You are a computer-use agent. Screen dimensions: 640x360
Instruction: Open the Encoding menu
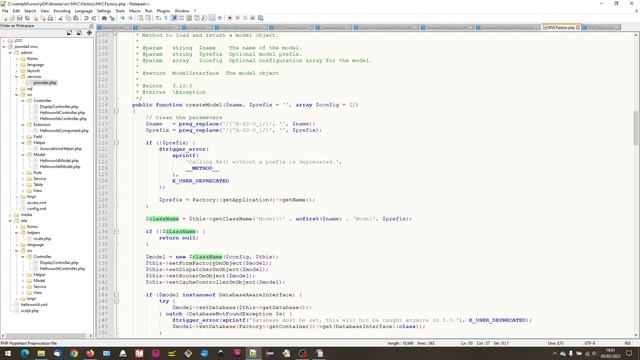click(62, 11)
